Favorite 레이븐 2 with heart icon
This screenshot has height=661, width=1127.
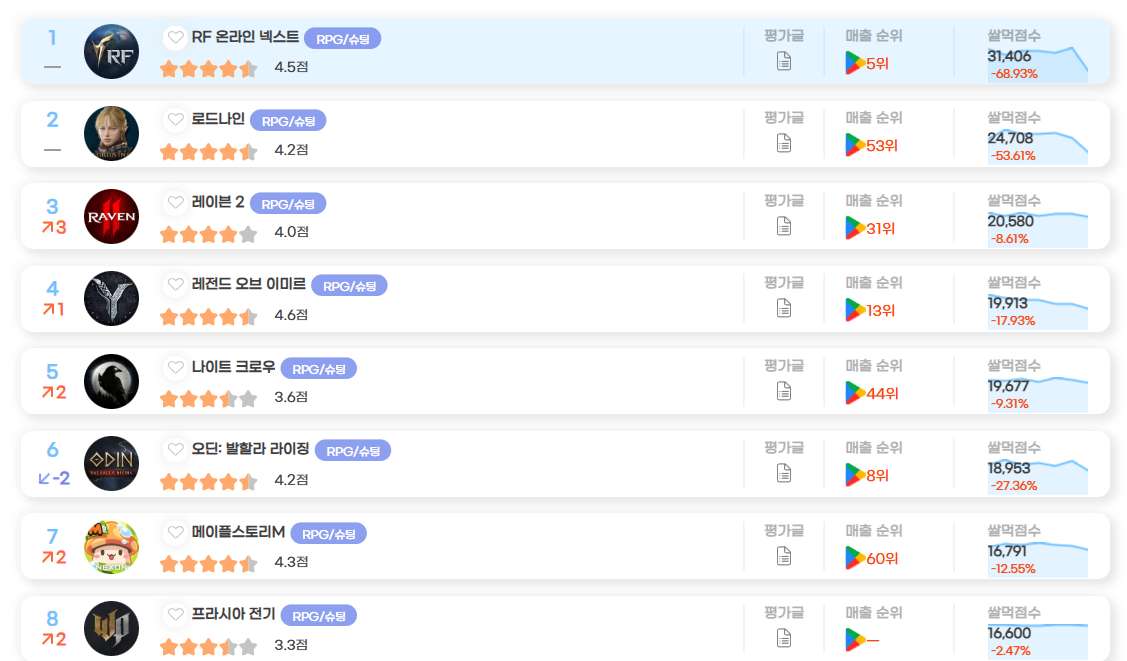pyautogui.click(x=175, y=202)
